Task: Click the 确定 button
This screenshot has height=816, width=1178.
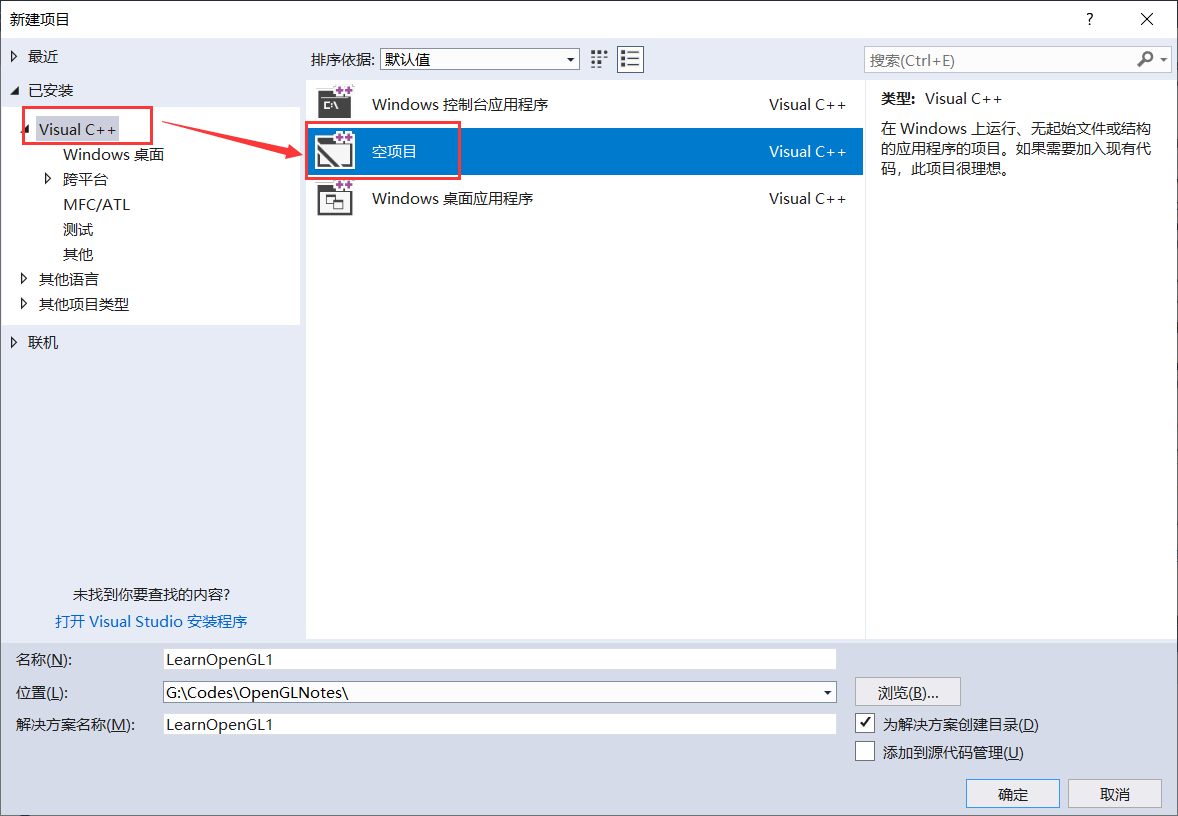Action: pos(1013,793)
